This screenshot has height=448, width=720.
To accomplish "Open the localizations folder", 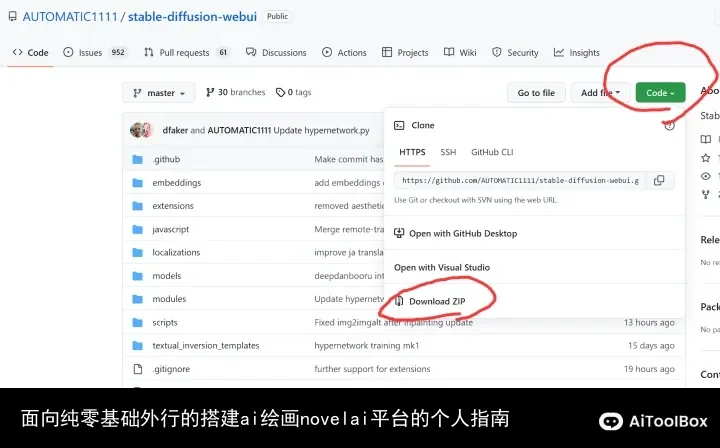I will point(176,252).
